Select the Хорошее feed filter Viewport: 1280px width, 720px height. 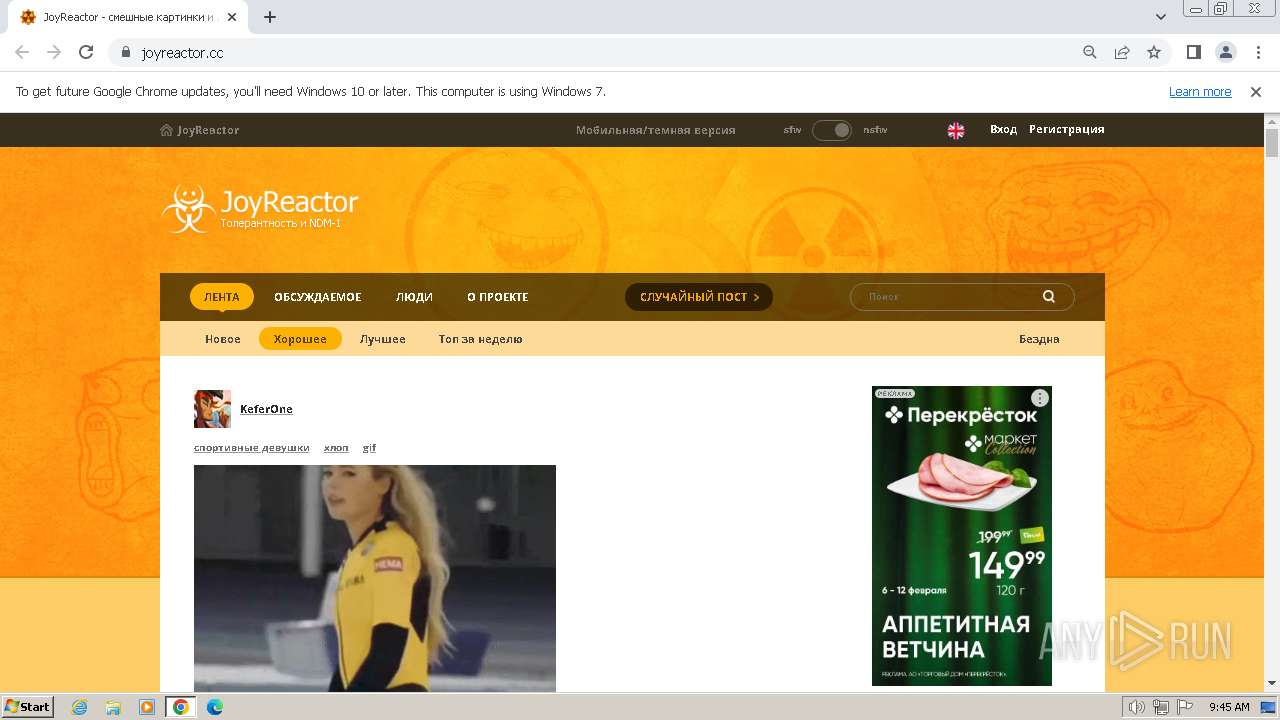click(300, 339)
